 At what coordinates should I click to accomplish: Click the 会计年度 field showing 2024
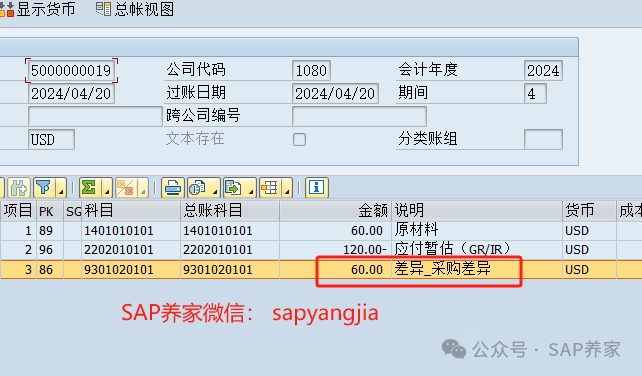click(x=543, y=70)
